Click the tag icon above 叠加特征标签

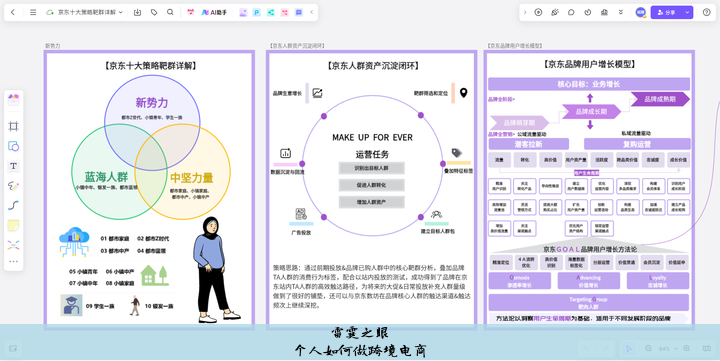pos(456,153)
